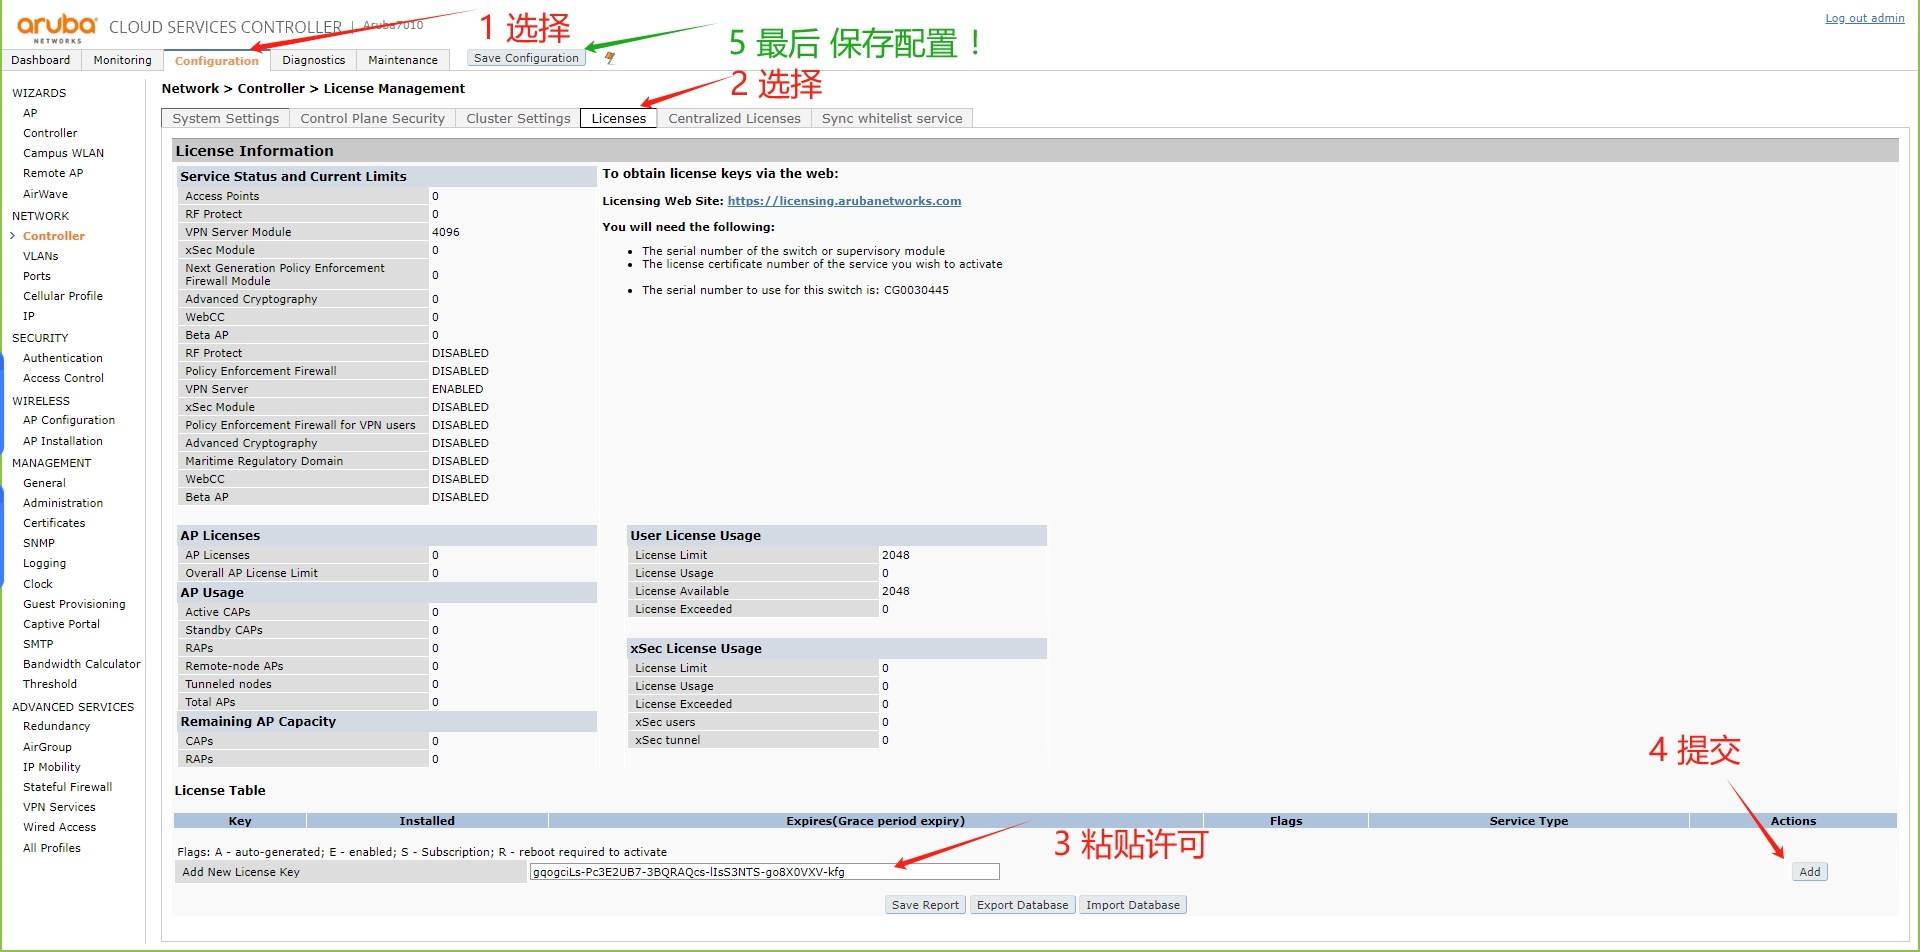1920x952 pixels.
Task: Expand the arrow beside the Network Controller item
Action: click(x=12, y=236)
